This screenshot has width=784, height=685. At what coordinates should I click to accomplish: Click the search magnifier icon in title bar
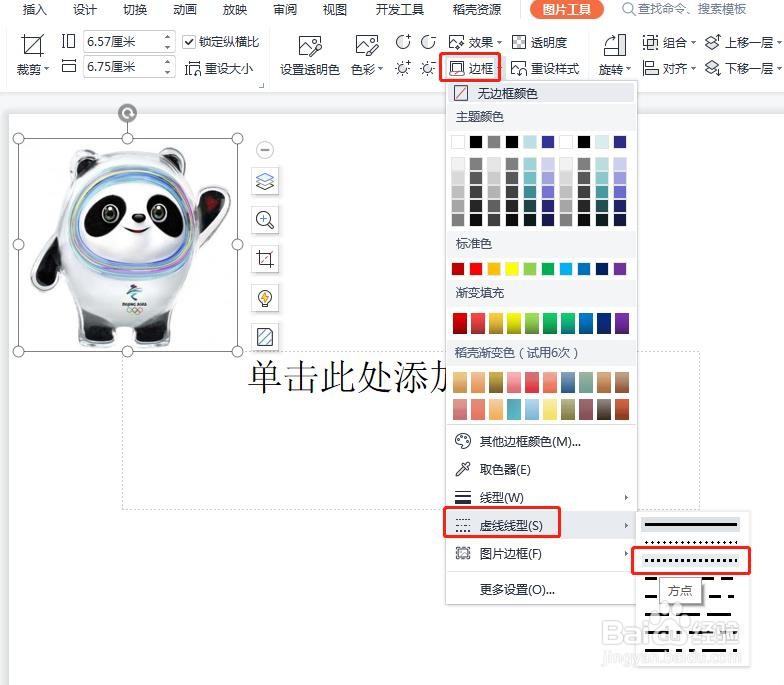click(628, 9)
